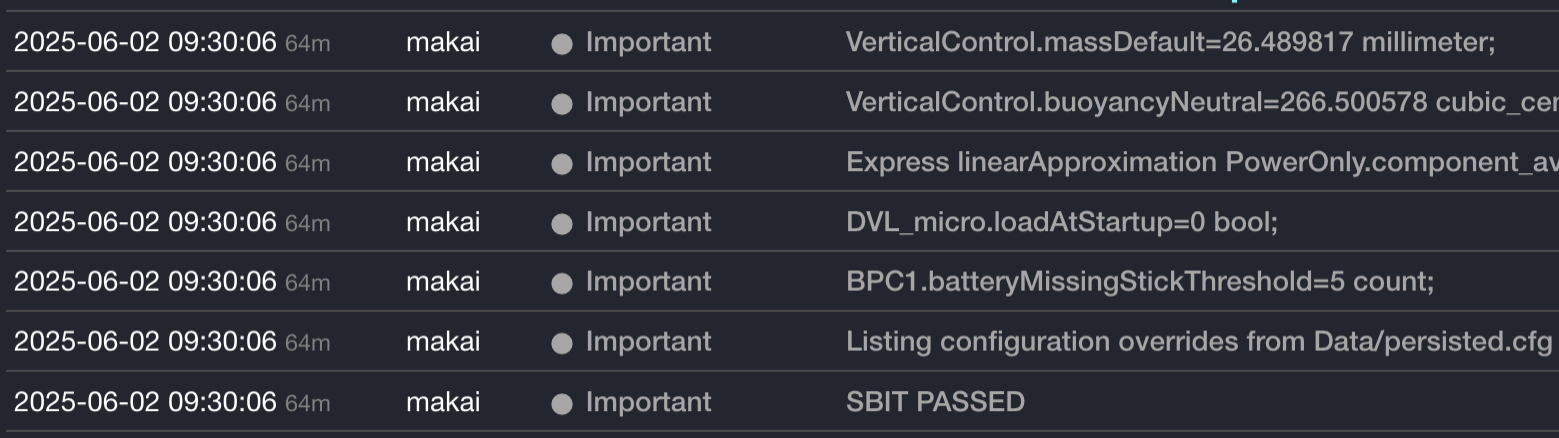The height and width of the screenshot is (438, 1559).
Task: Click the makai vehicle name on the SBIT row
Action: [442, 402]
